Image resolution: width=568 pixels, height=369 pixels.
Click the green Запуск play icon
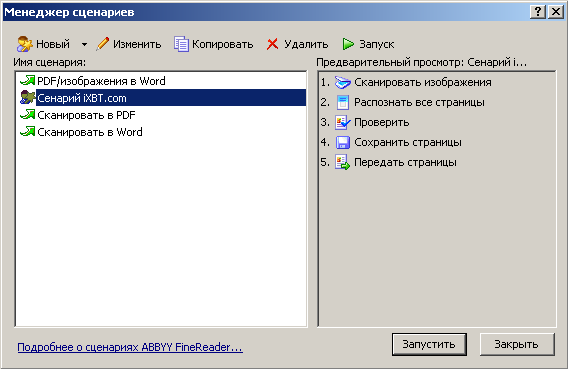coord(348,44)
